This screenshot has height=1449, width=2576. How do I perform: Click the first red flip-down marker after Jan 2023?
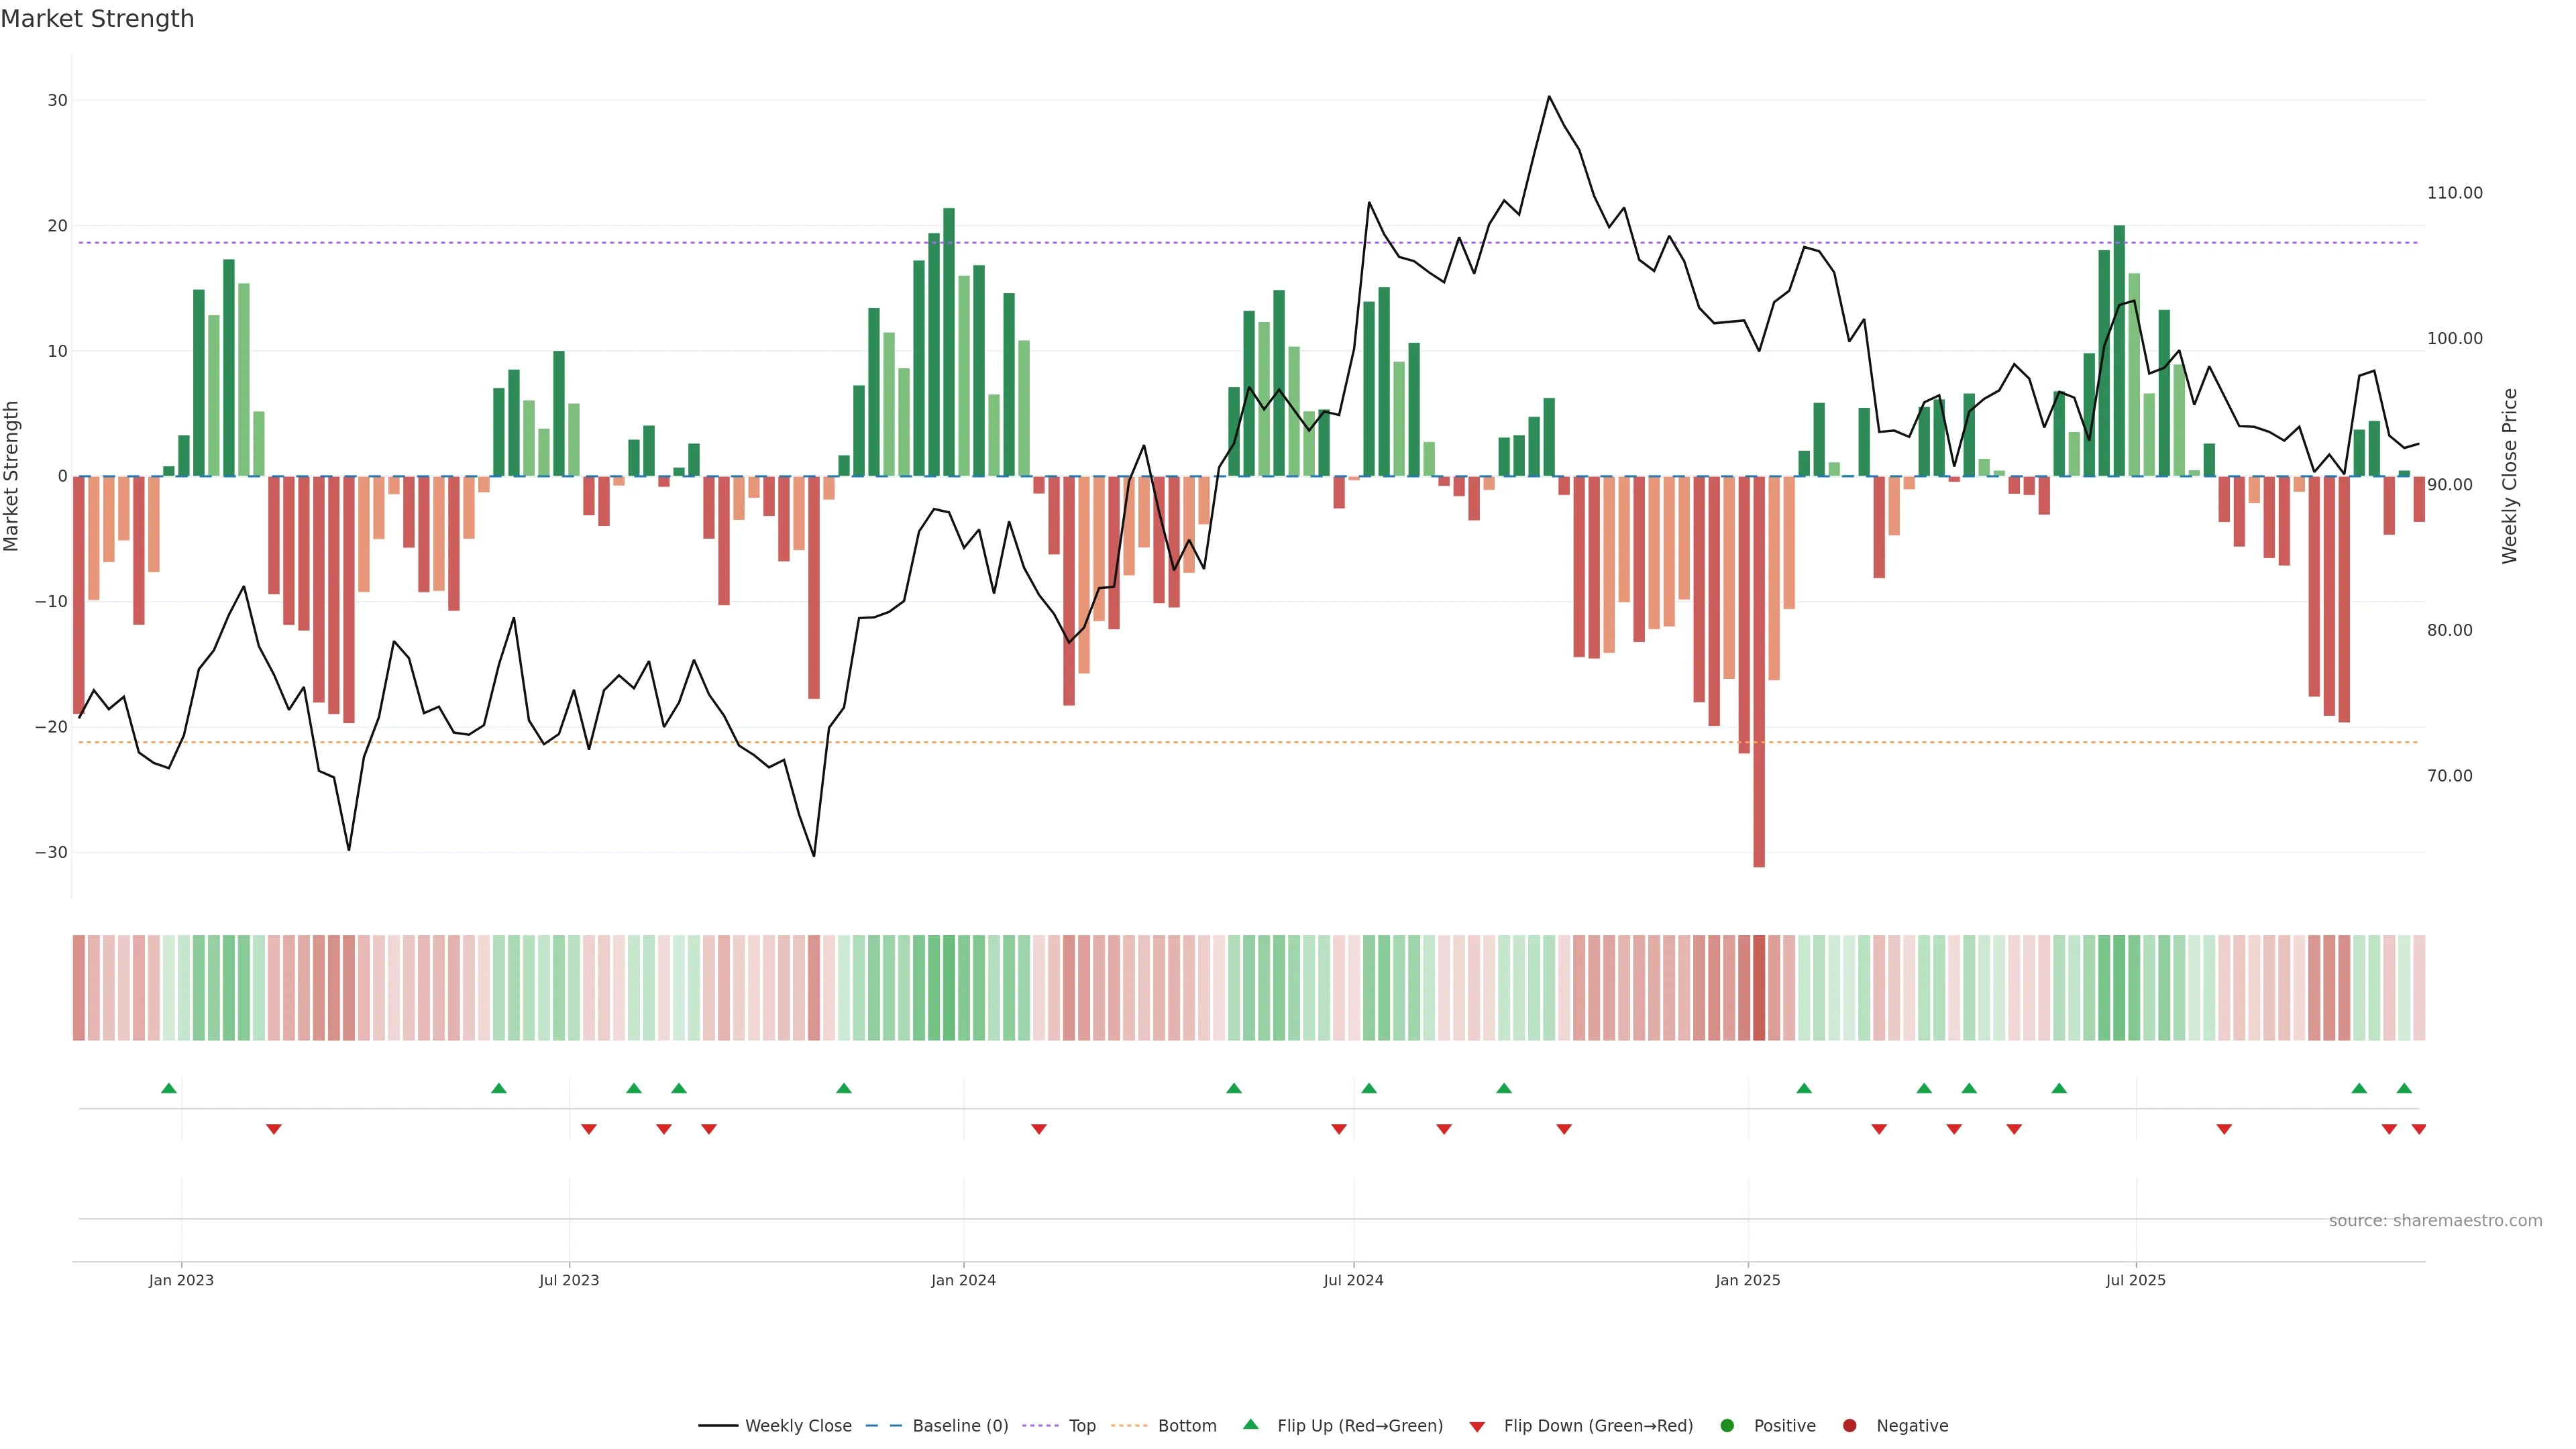(x=274, y=1129)
